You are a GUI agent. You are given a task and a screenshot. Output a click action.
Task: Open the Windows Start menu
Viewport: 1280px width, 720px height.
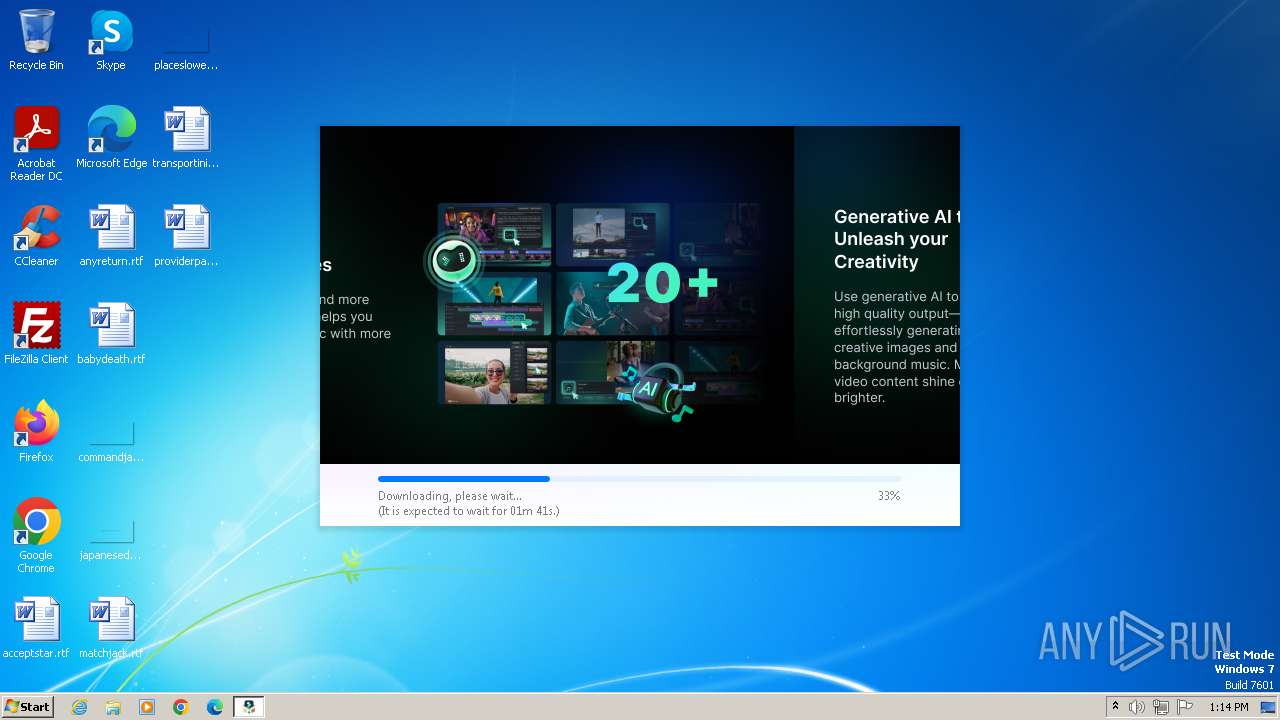click(27, 707)
